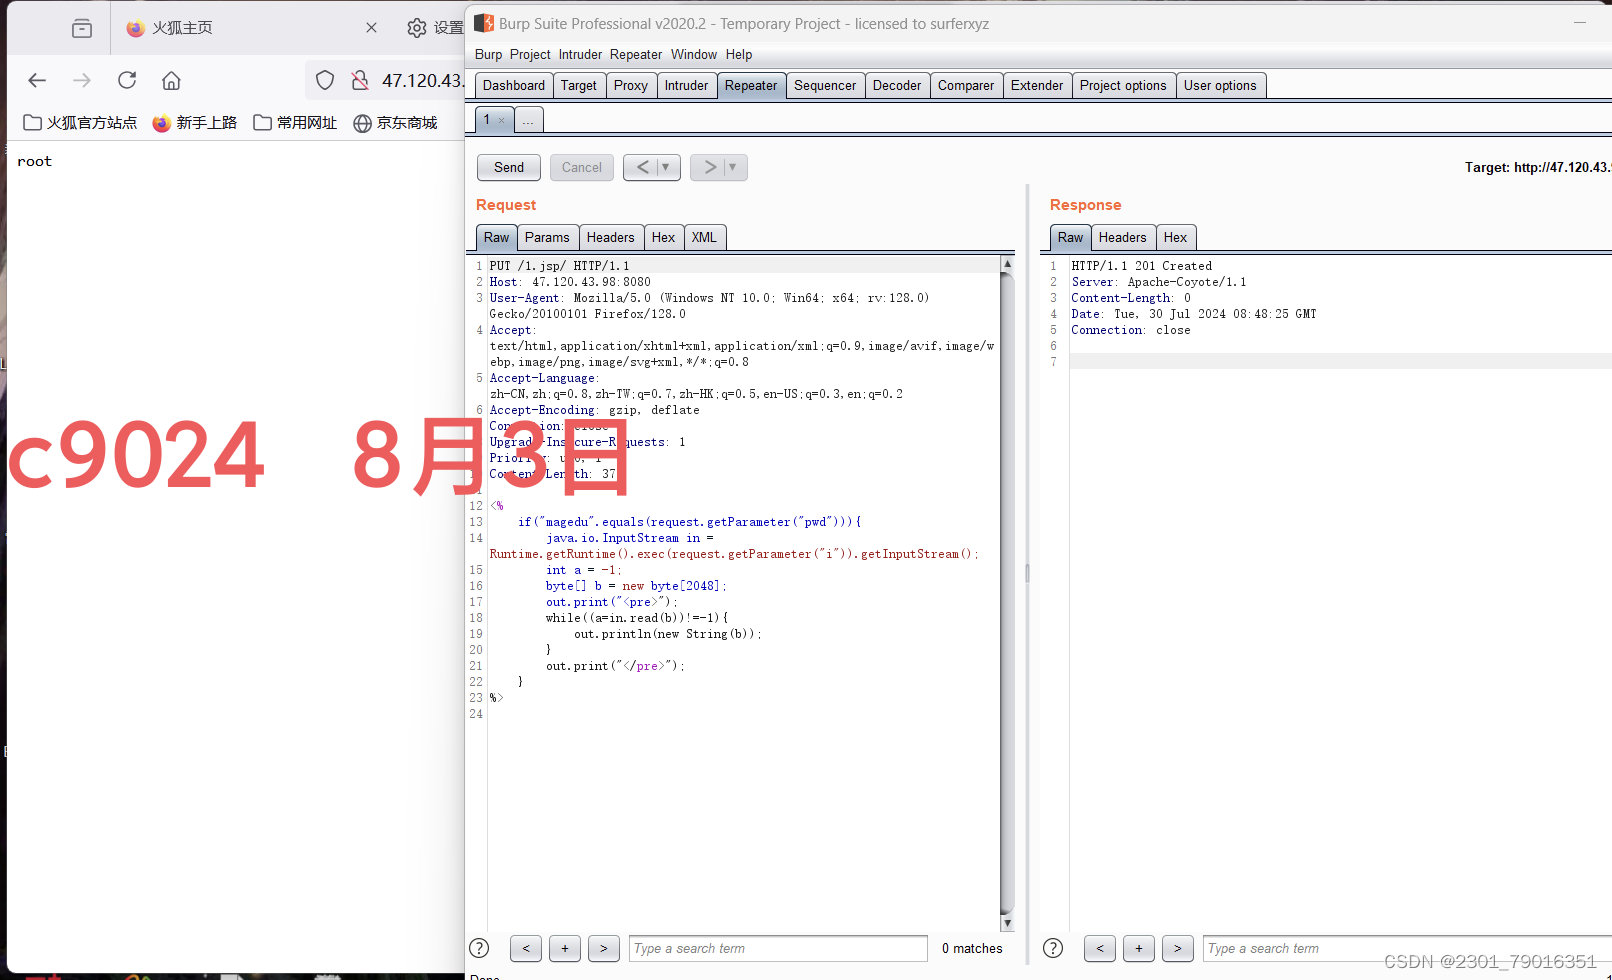
Task: Open the Intruder menu in menu bar
Action: click(580, 54)
